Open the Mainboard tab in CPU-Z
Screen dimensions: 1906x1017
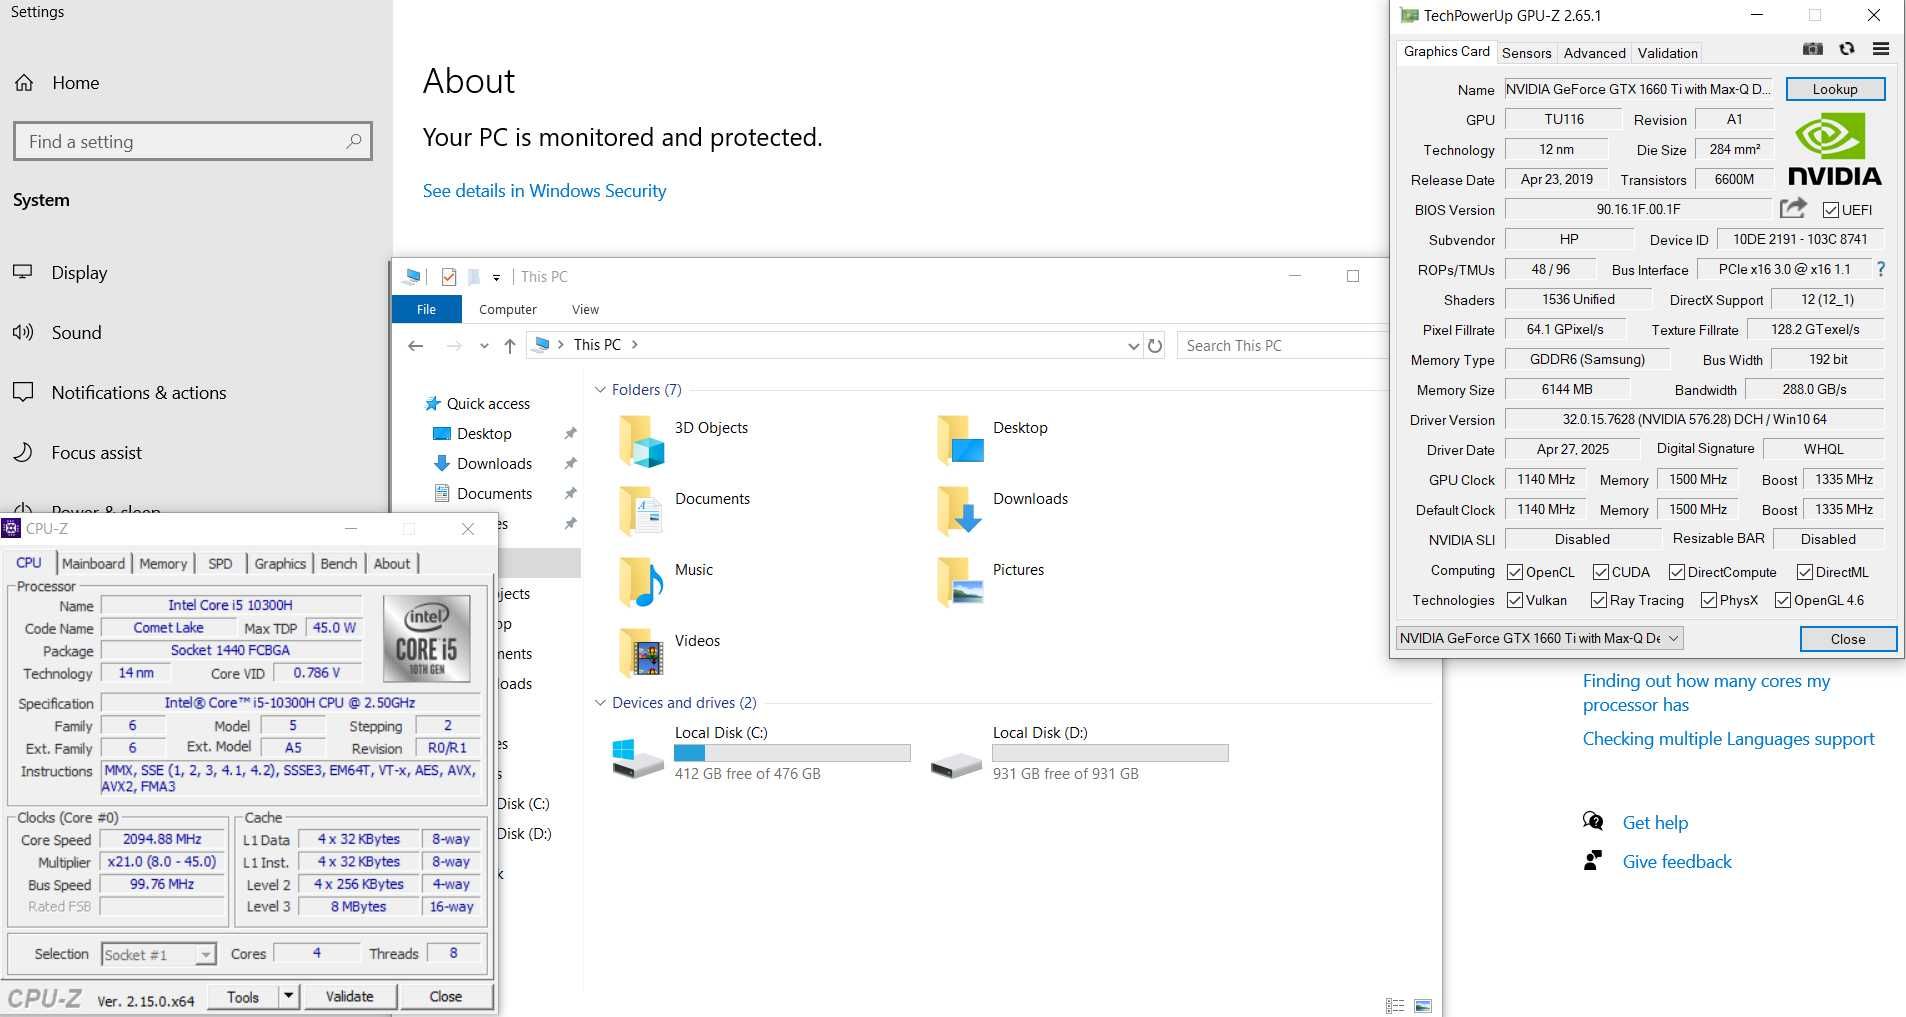pyautogui.click(x=93, y=563)
